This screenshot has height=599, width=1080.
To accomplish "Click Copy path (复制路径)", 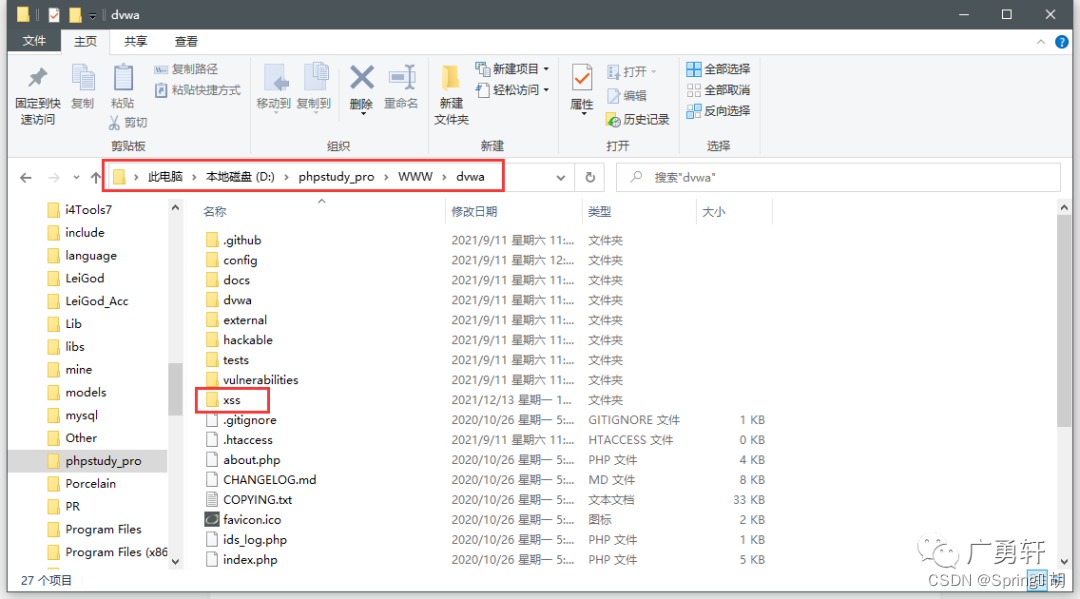I will [186, 69].
